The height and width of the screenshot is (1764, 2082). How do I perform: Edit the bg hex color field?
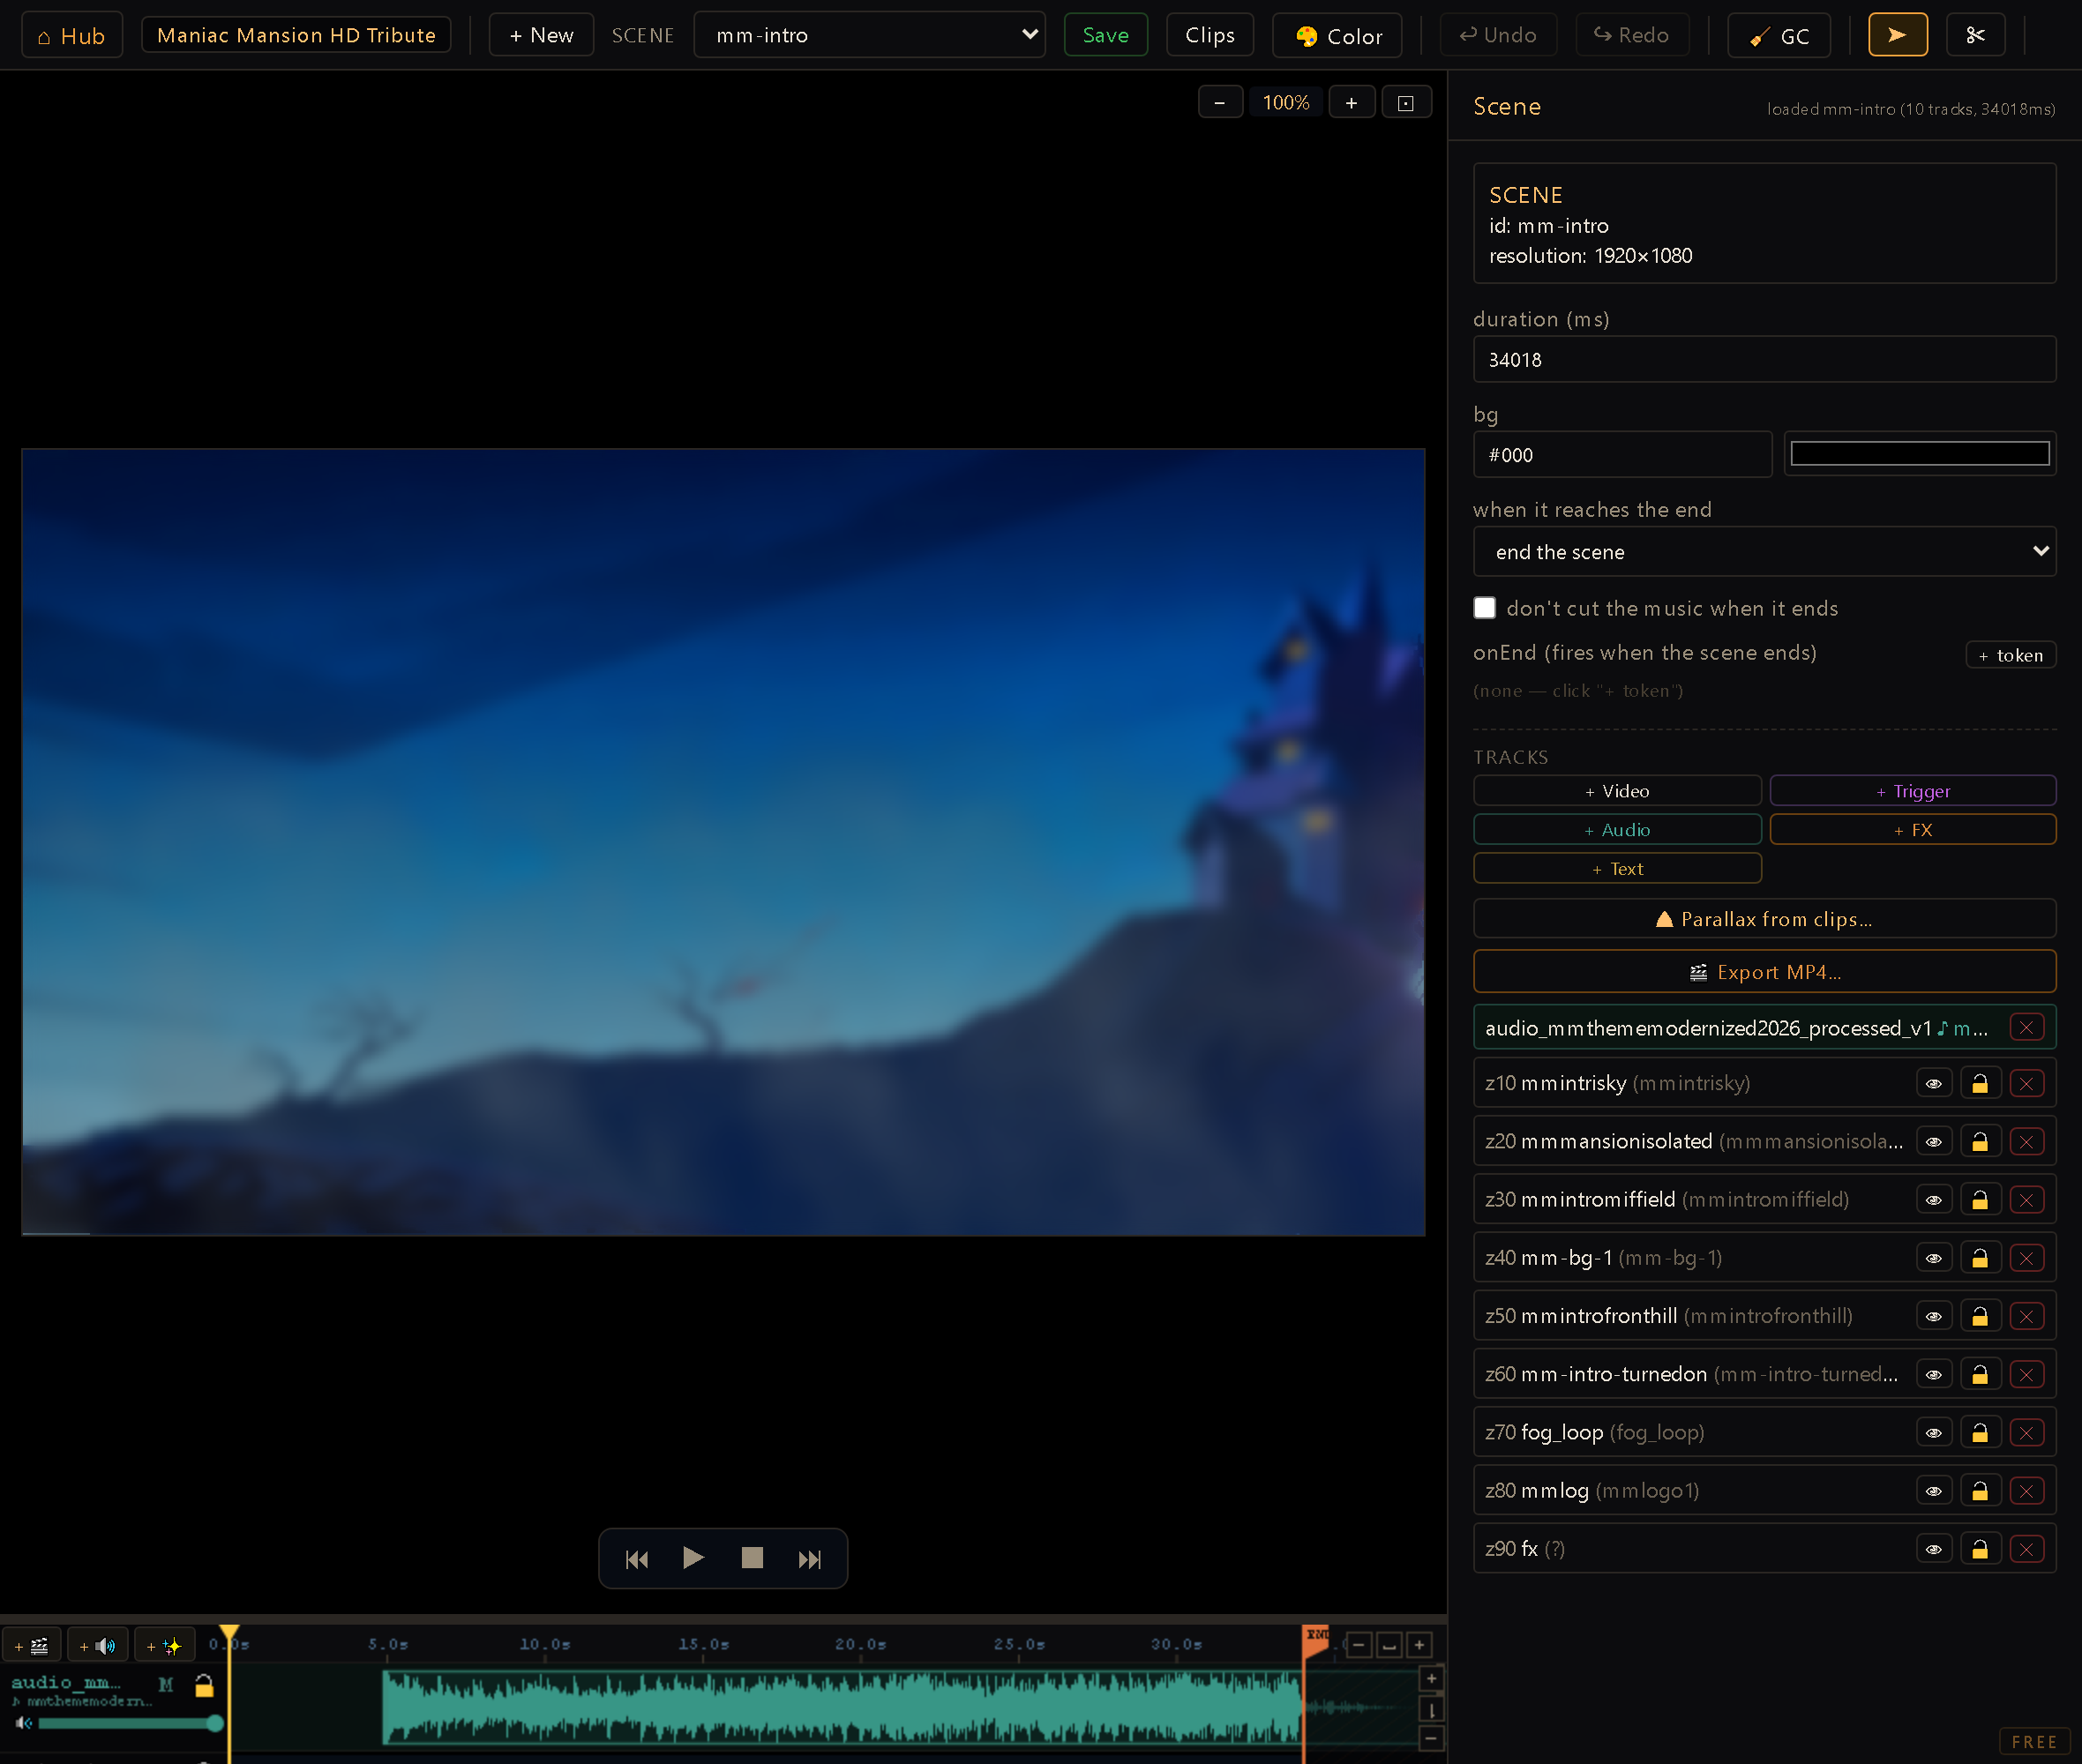1622,455
